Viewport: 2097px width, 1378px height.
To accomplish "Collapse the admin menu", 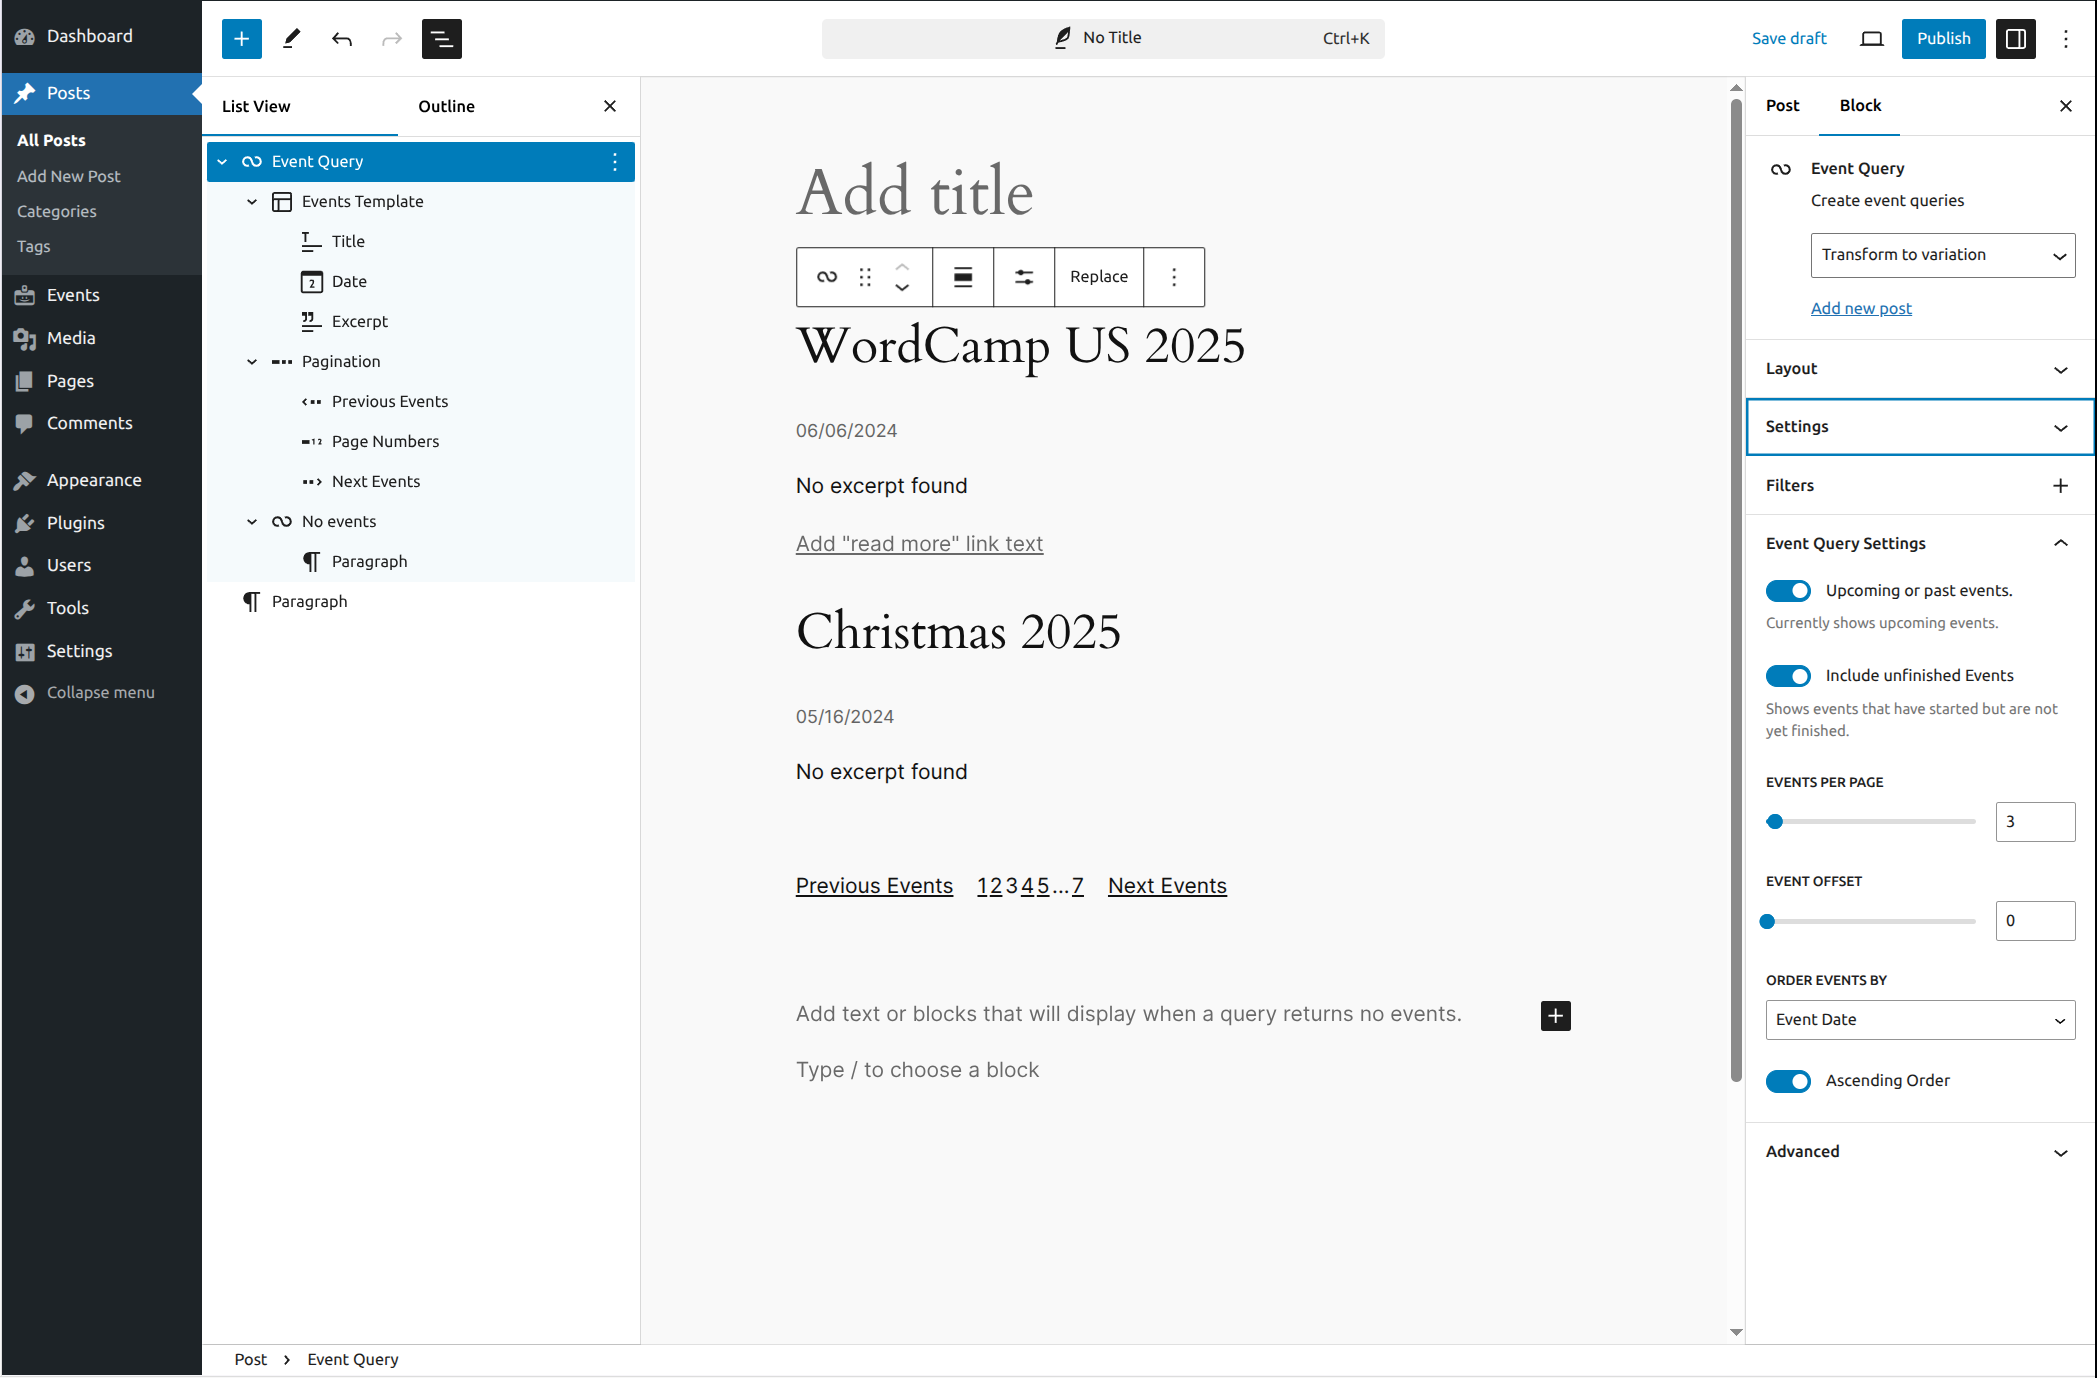I will click(102, 693).
